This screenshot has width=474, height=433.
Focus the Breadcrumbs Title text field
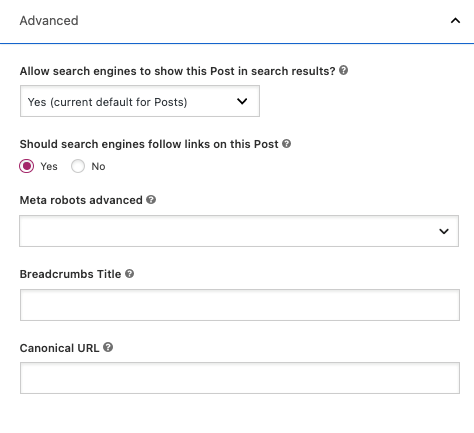pyautogui.click(x=240, y=305)
